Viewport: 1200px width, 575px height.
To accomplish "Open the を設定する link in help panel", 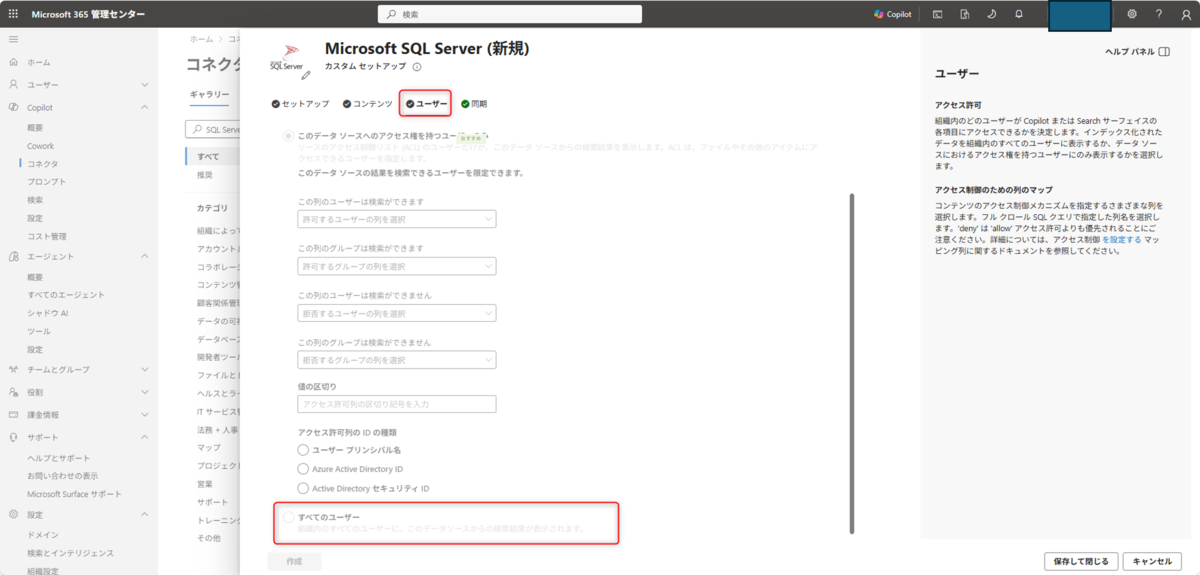I will click(1121, 240).
